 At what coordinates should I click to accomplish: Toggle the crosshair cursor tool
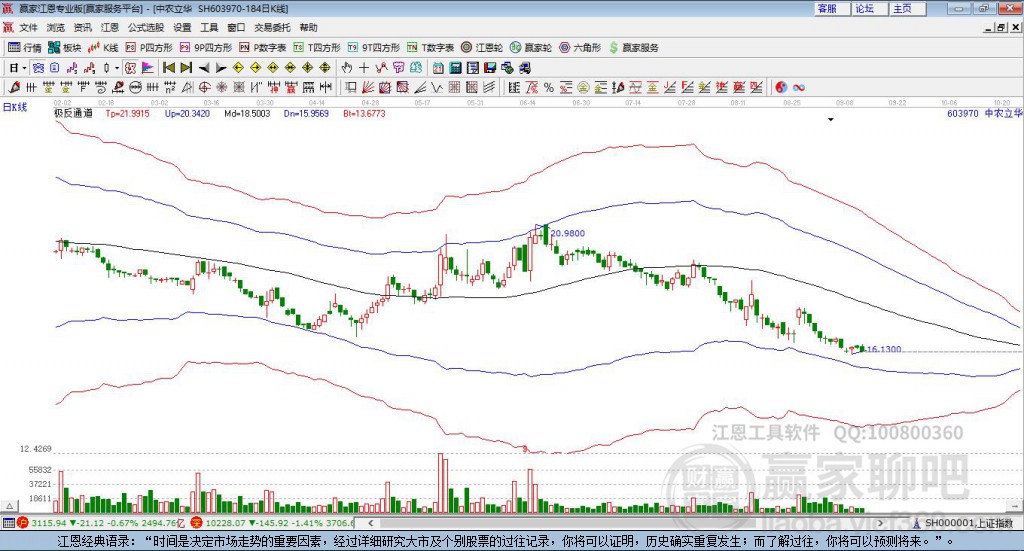point(364,67)
